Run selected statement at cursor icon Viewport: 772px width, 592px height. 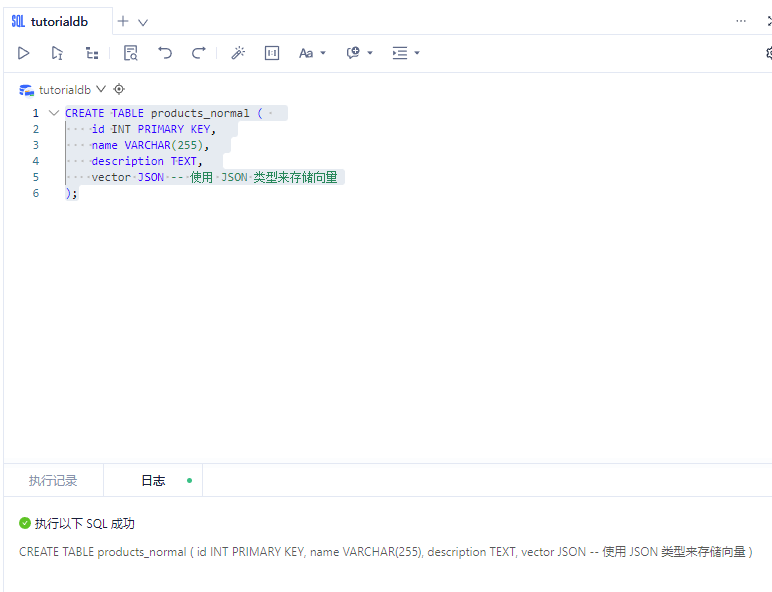[x=57, y=53]
